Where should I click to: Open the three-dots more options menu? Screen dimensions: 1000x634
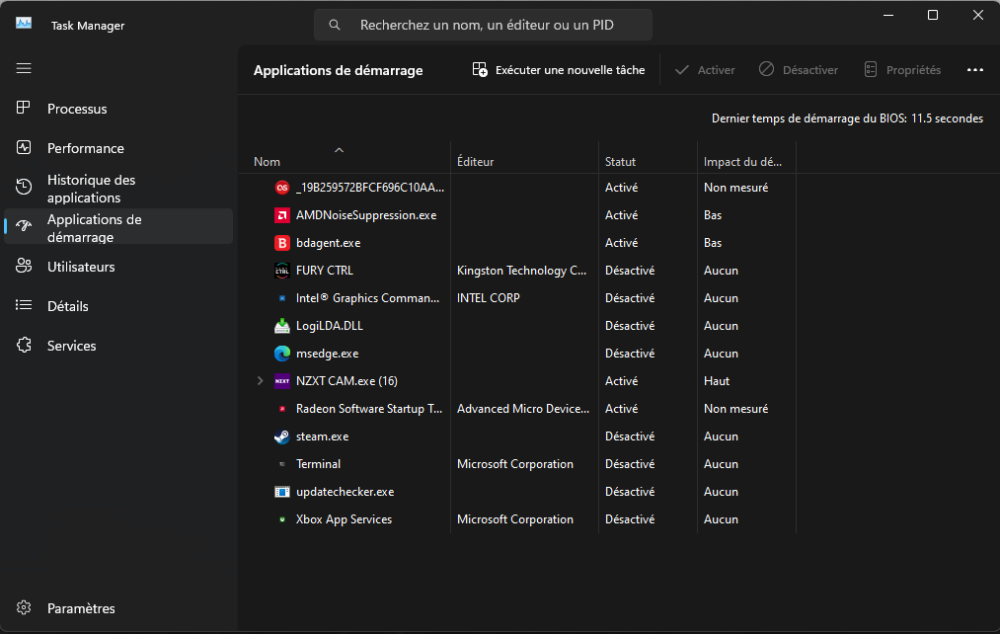(x=975, y=70)
